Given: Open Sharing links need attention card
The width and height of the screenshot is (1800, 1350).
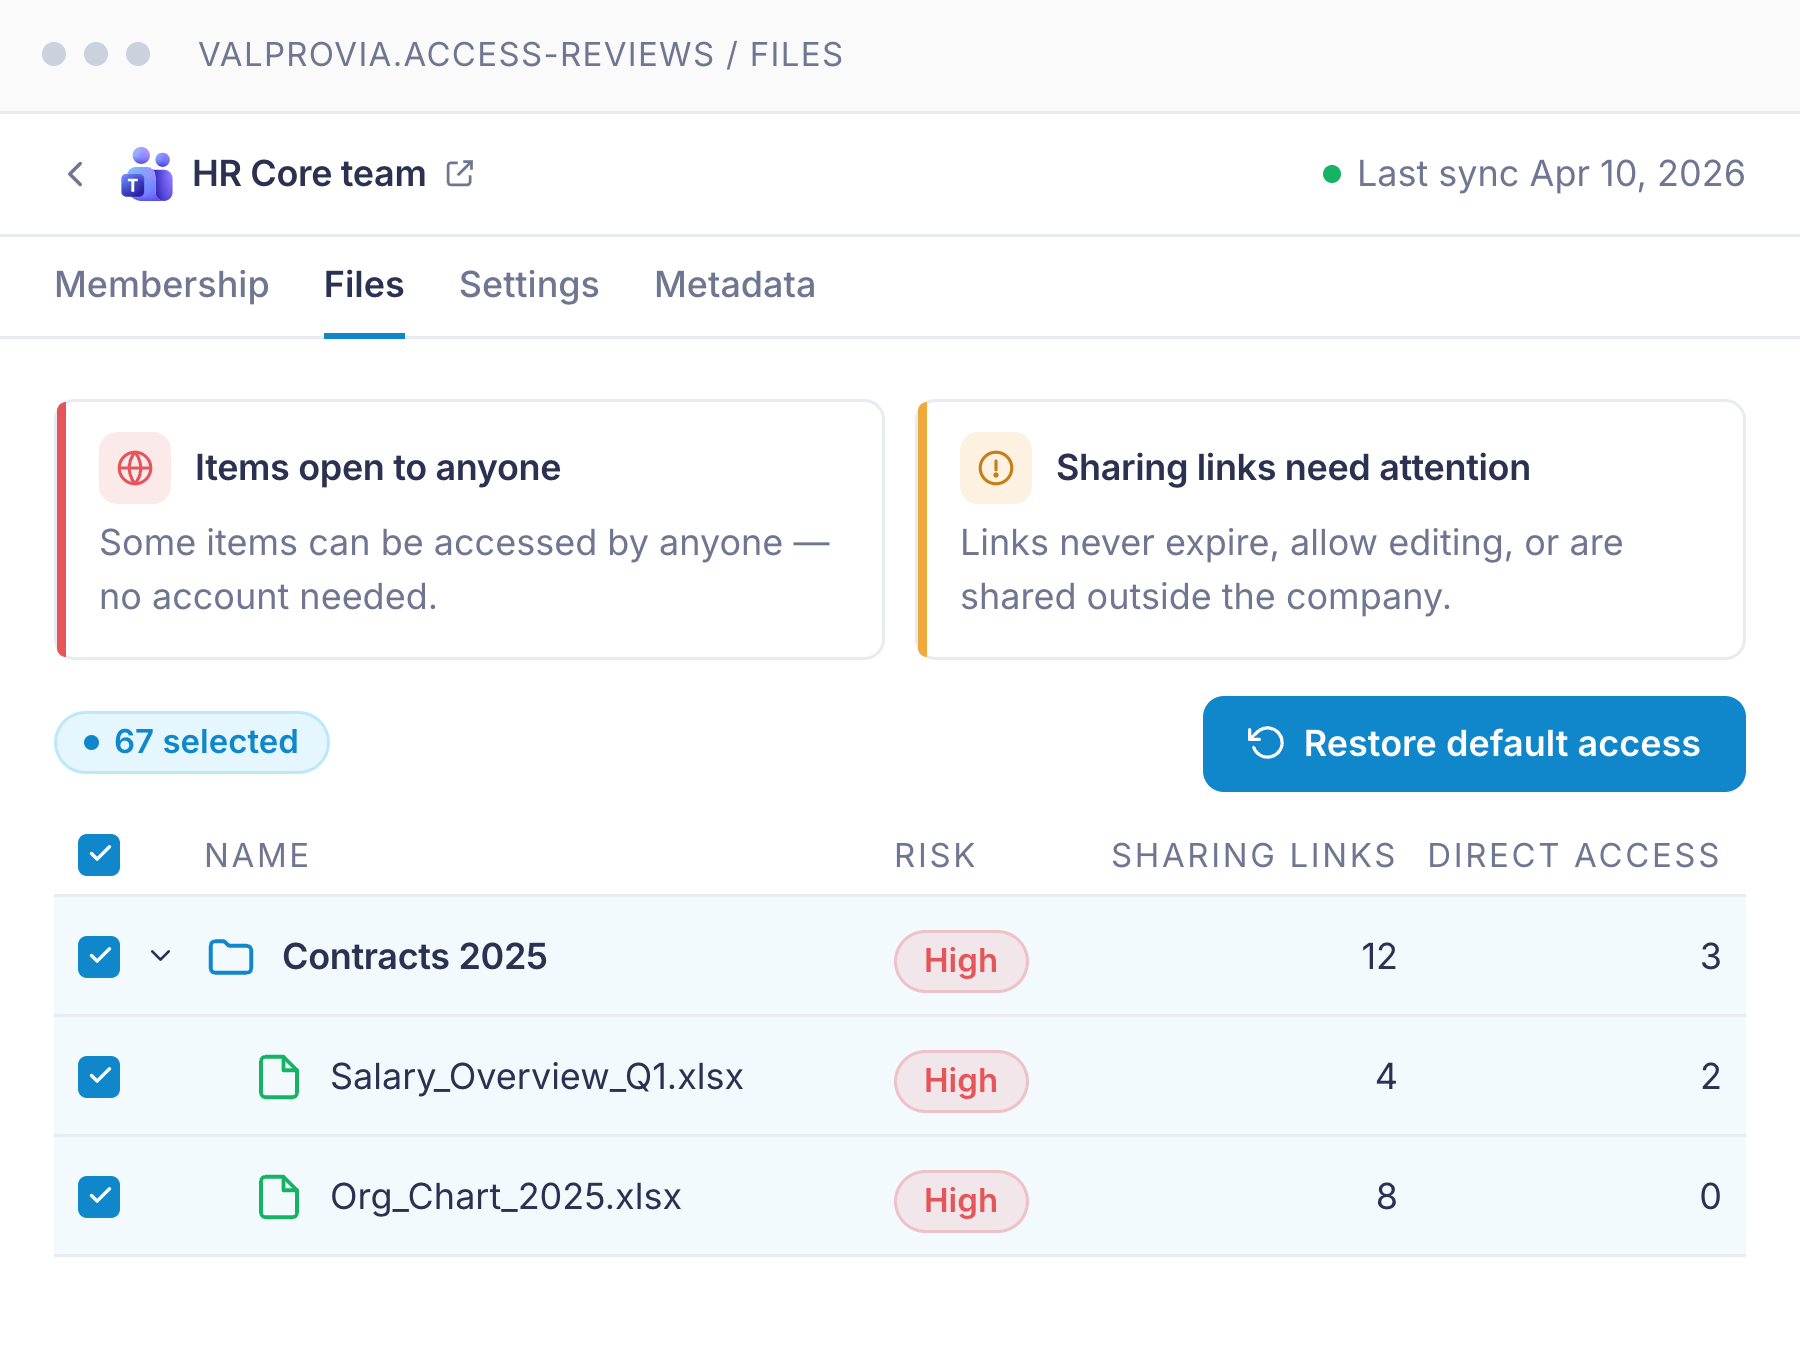Looking at the screenshot, I should [1331, 530].
